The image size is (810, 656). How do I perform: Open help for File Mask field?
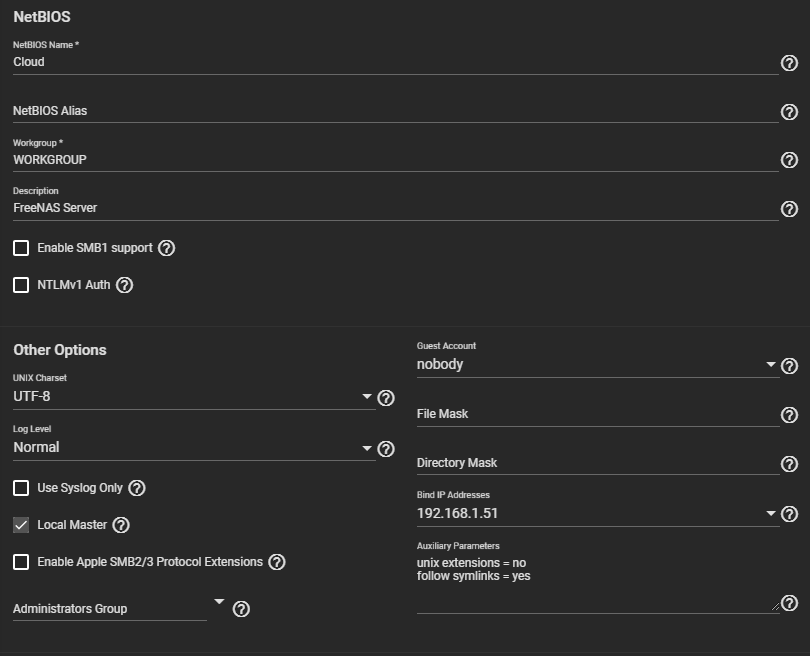[789, 415]
